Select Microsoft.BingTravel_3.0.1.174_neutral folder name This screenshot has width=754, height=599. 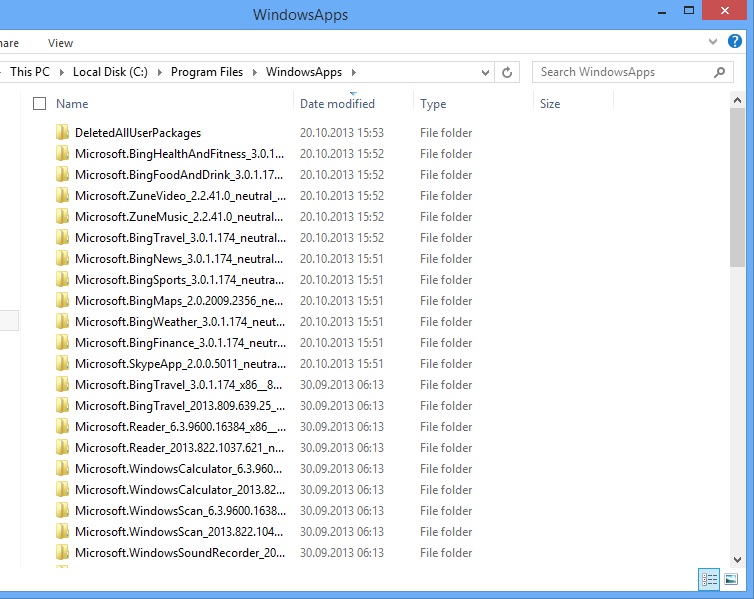click(180, 237)
